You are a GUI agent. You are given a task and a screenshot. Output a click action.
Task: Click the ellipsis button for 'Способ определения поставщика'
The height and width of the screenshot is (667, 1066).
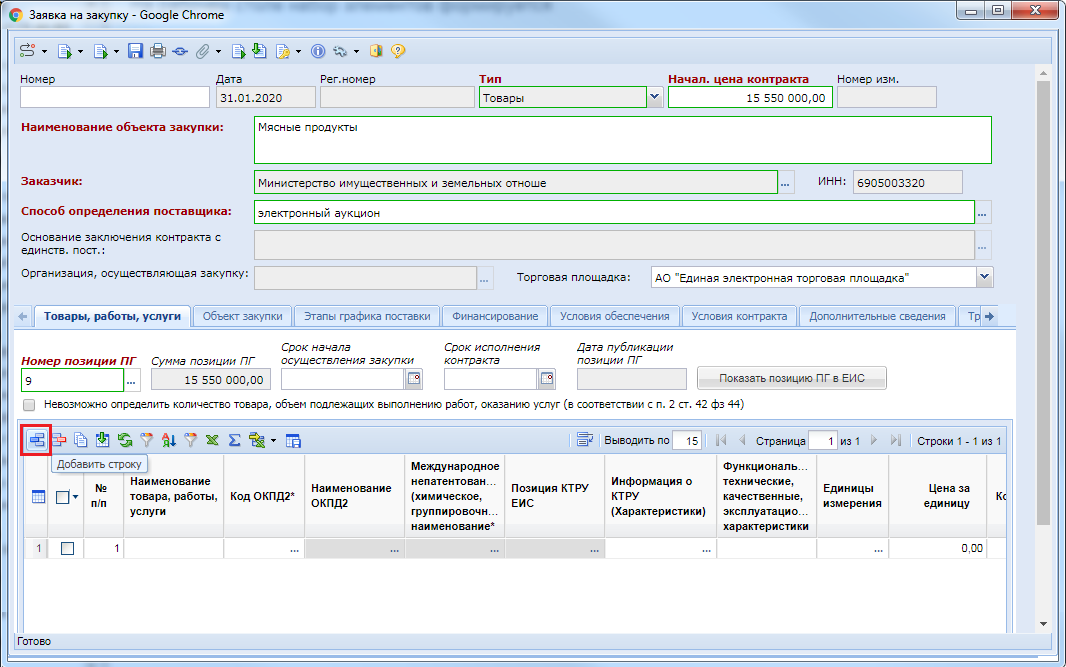point(982,213)
